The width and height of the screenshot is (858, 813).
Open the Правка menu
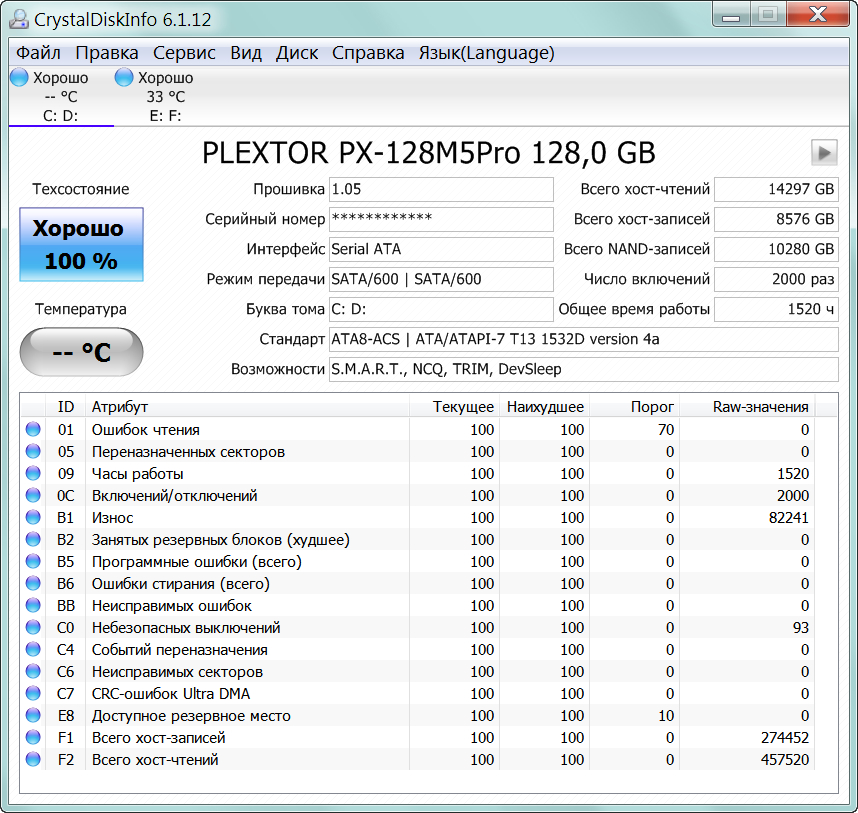[x=107, y=53]
